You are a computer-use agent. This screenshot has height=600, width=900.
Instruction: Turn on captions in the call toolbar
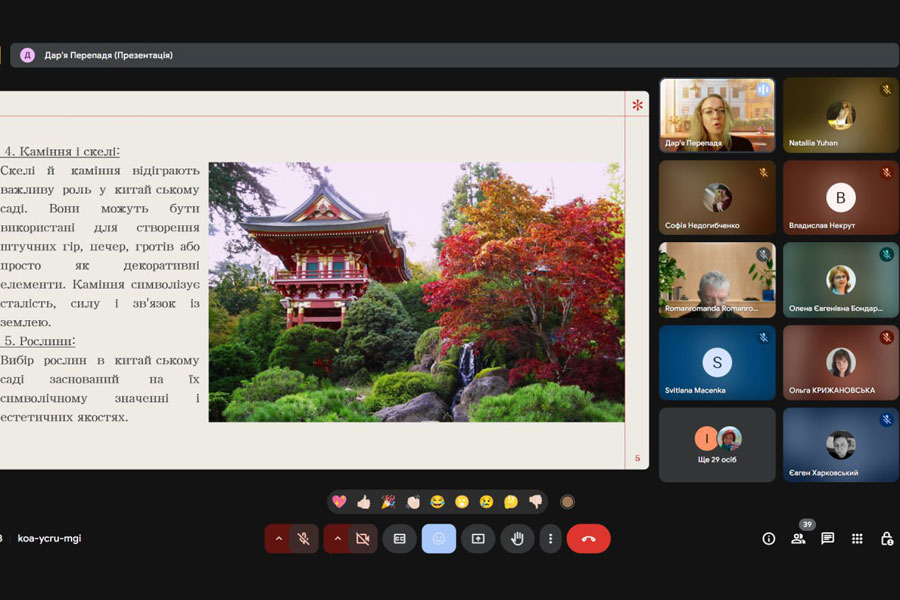pyautogui.click(x=399, y=538)
